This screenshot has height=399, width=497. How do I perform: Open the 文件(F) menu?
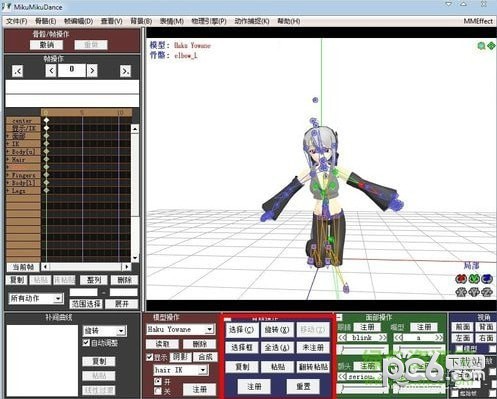(x=17, y=21)
